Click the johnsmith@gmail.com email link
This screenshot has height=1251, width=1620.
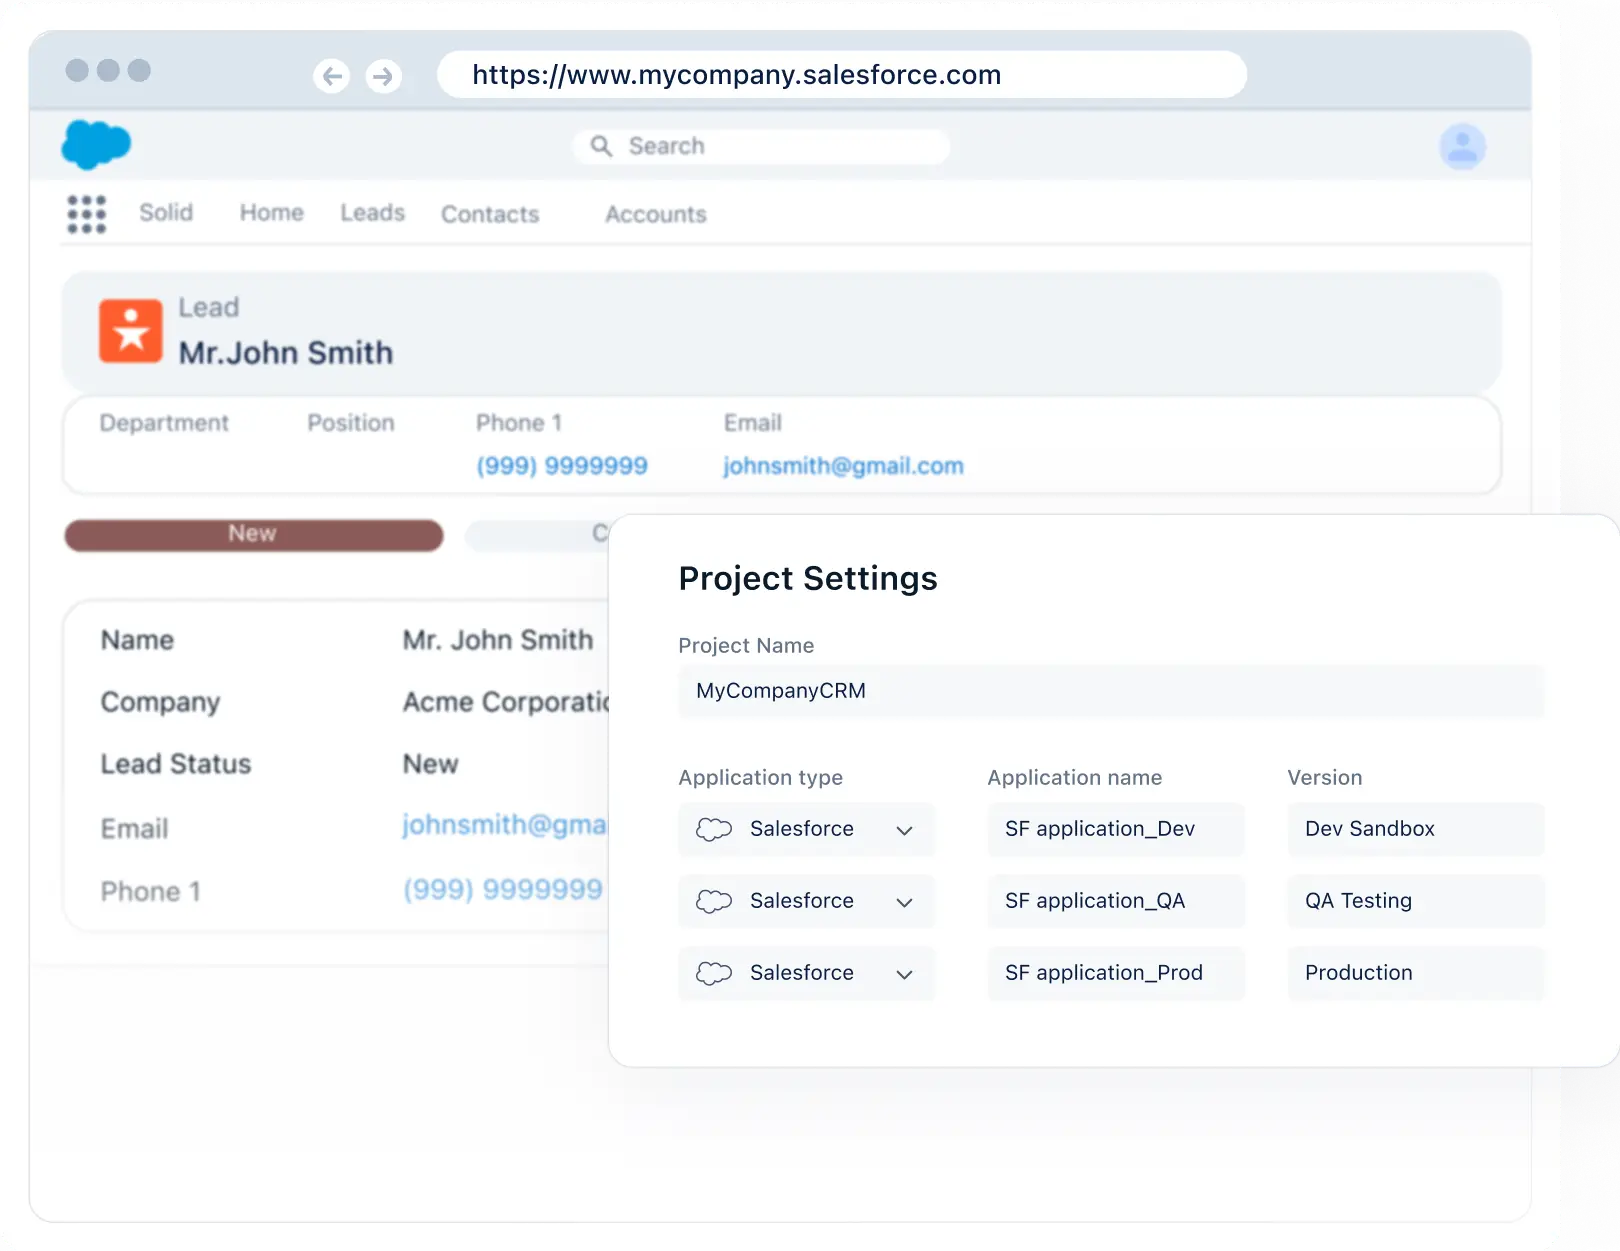[x=843, y=465]
